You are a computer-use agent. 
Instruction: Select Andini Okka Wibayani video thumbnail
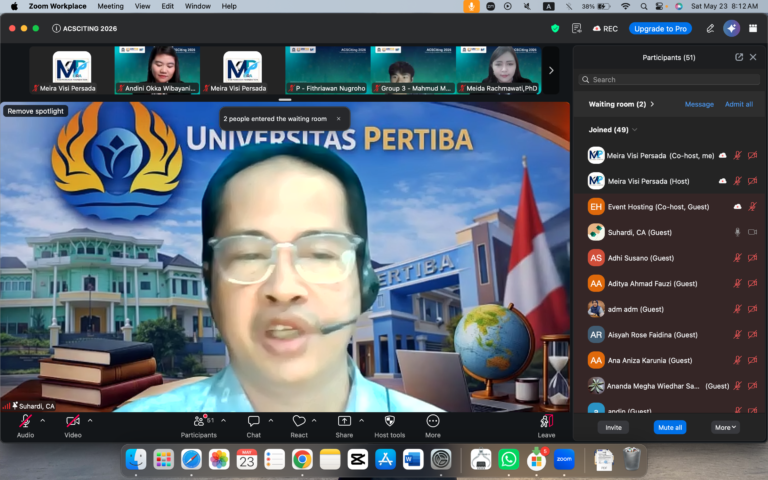pos(157,70)
